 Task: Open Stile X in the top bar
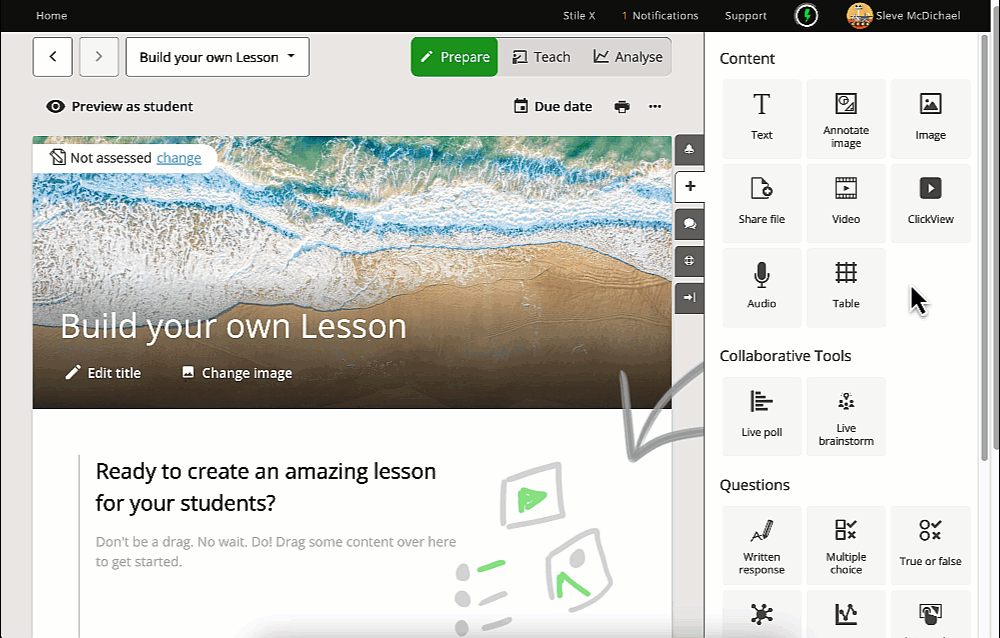579,15
